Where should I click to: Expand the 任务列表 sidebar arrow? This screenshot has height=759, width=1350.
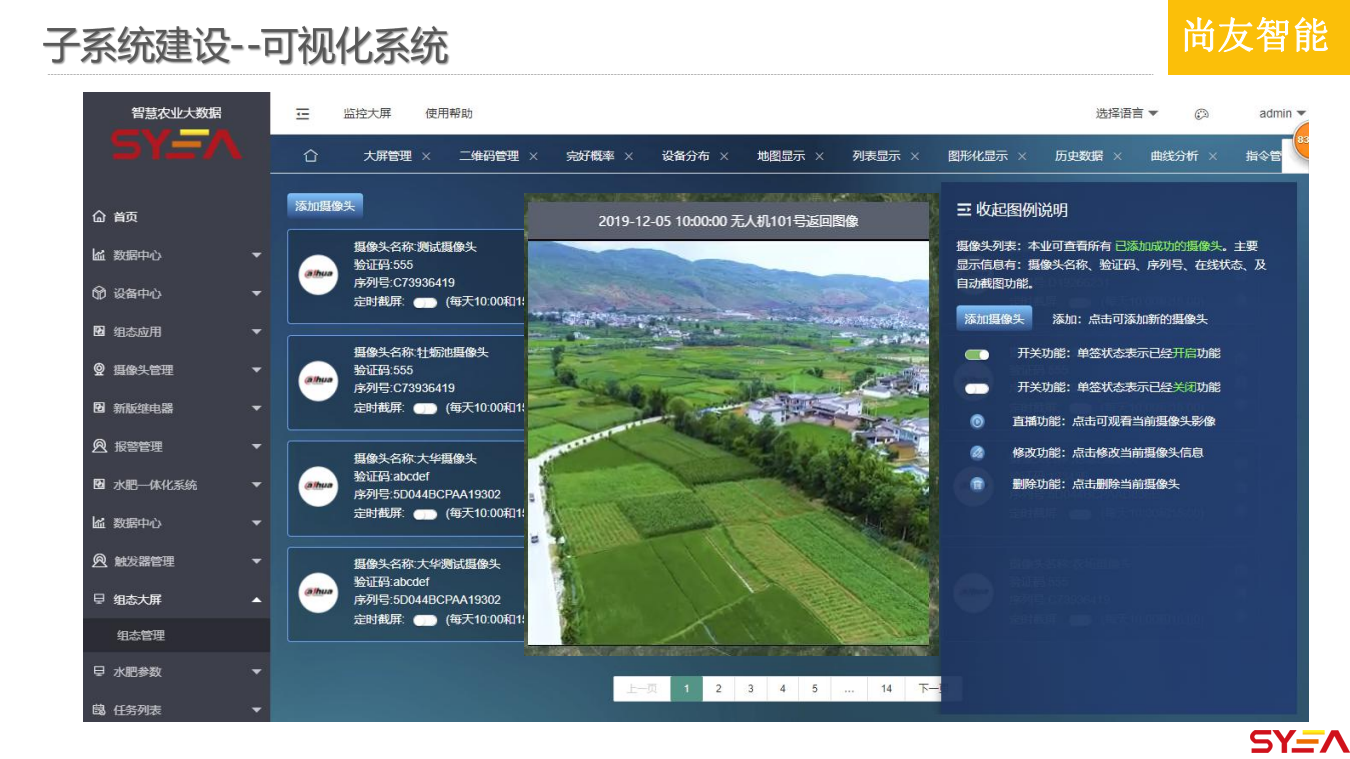(256, 711)
